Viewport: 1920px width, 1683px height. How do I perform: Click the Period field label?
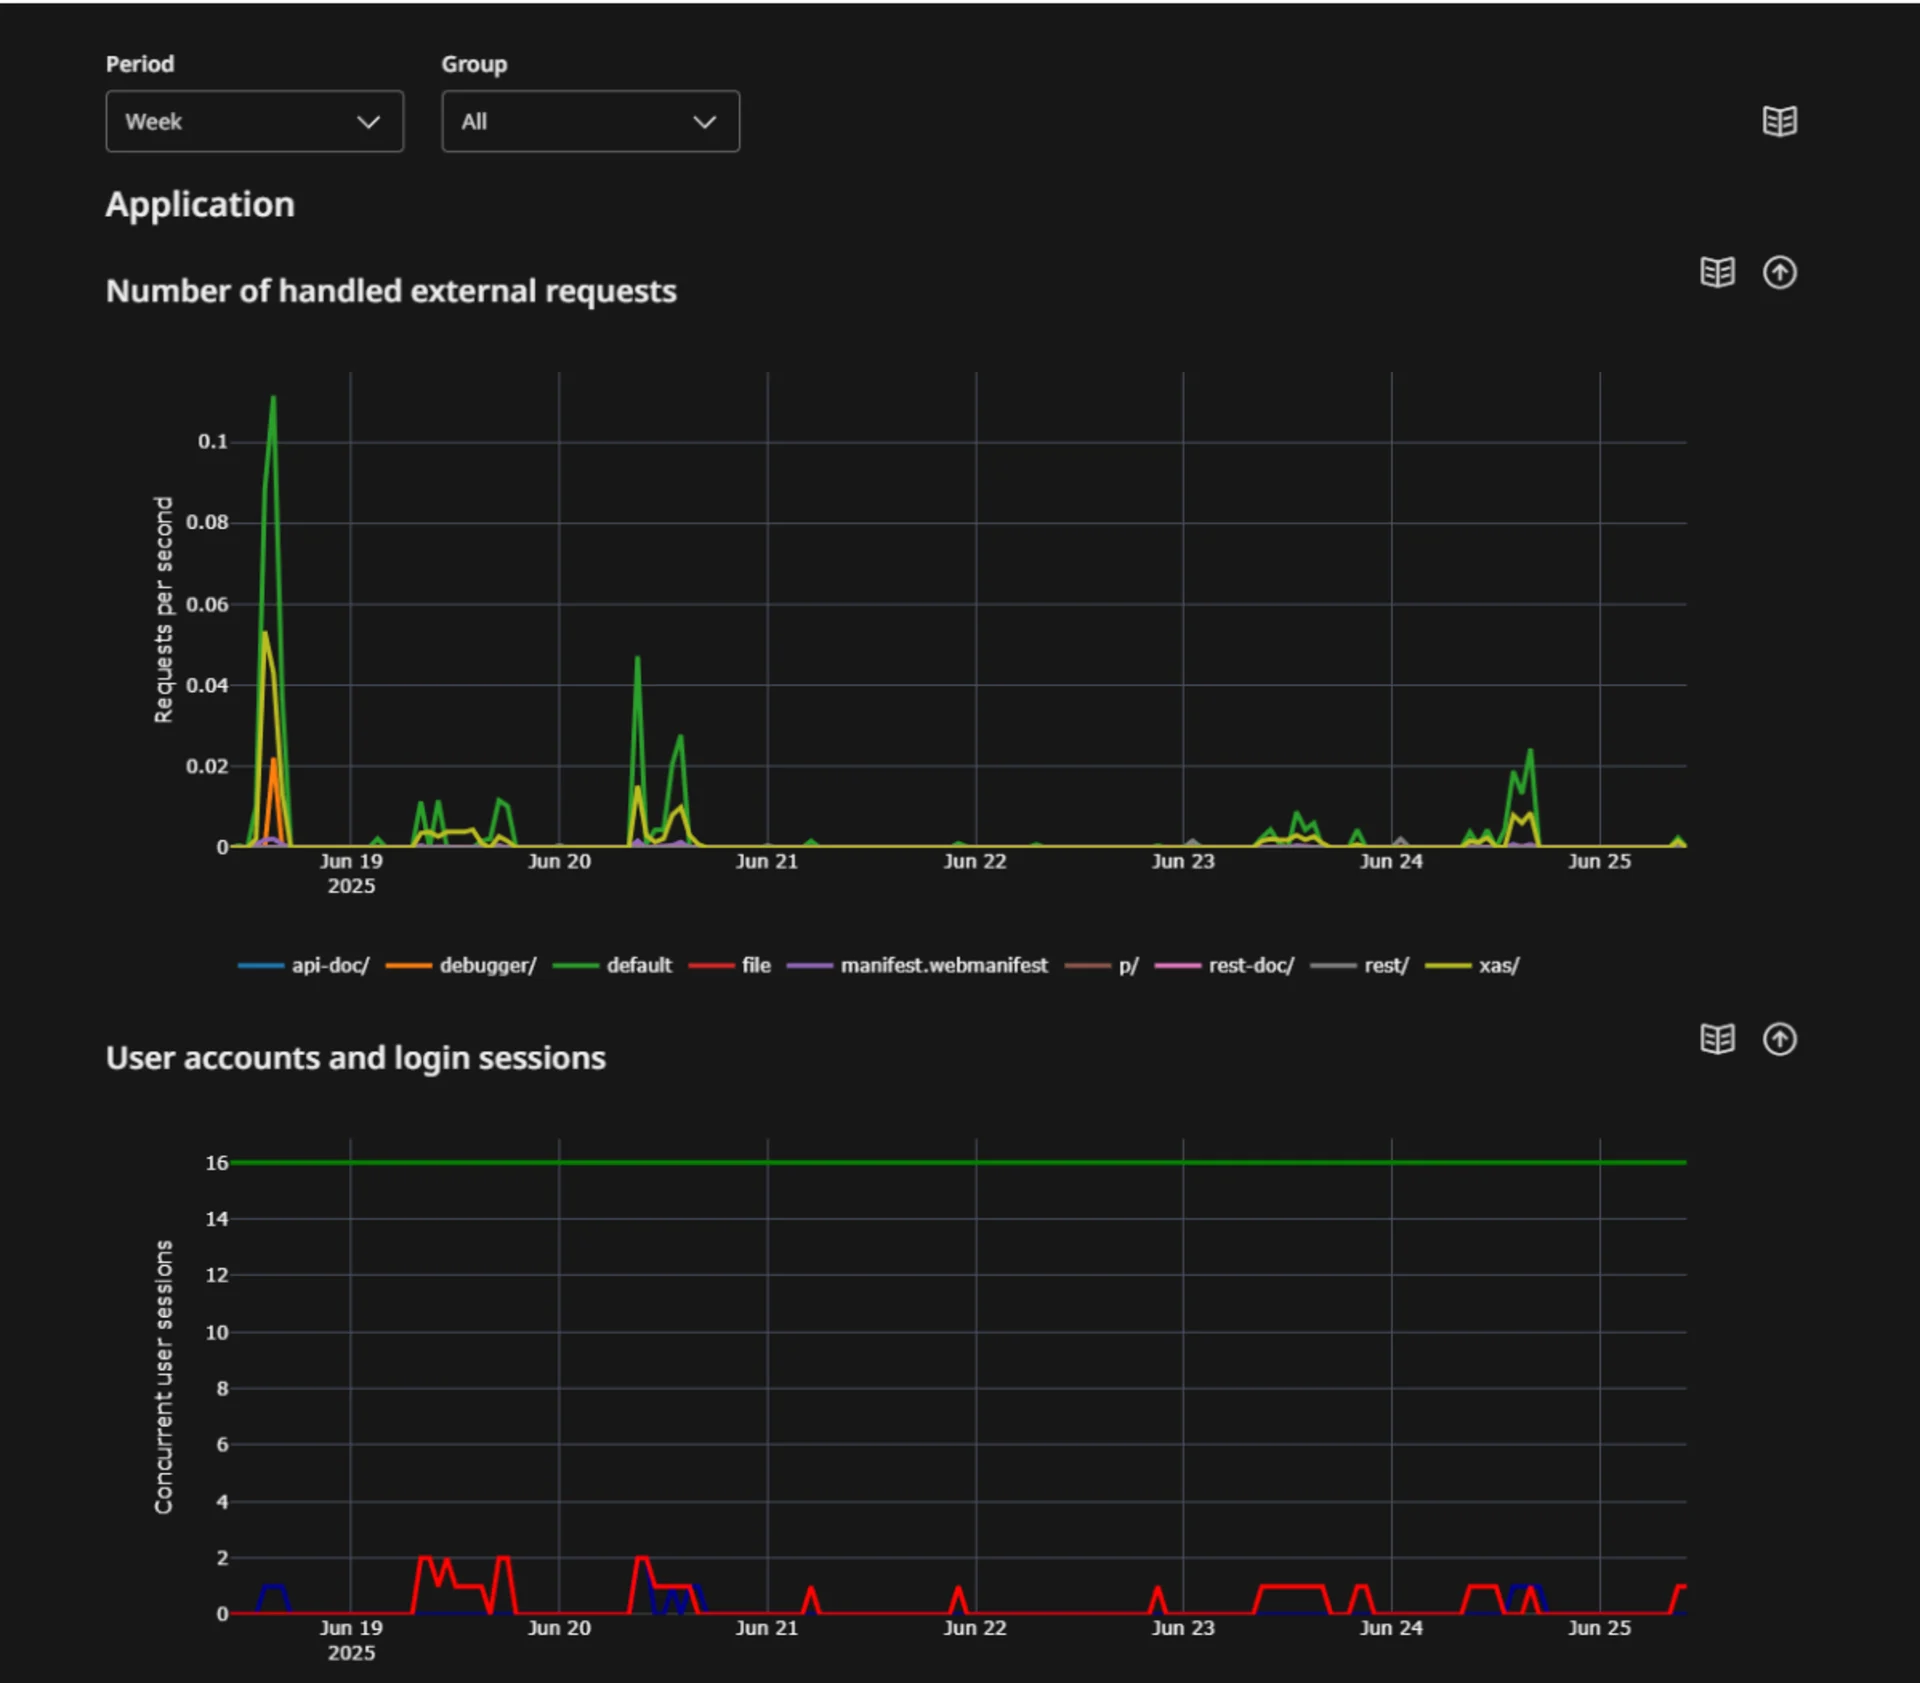pyautogui.click(x=140, y=64)
